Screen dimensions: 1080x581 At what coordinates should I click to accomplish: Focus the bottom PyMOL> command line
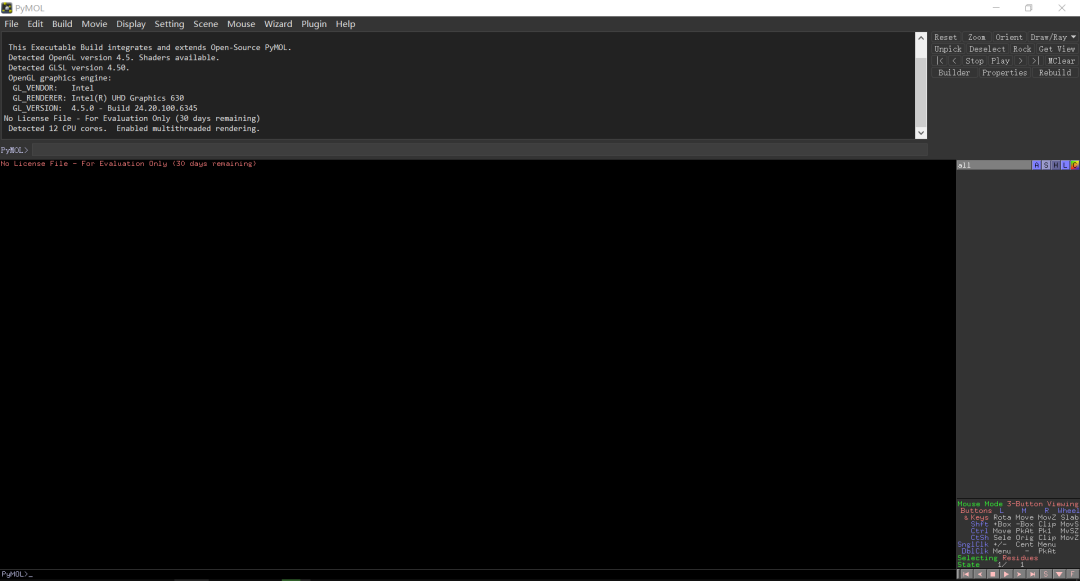click(478, 574)
